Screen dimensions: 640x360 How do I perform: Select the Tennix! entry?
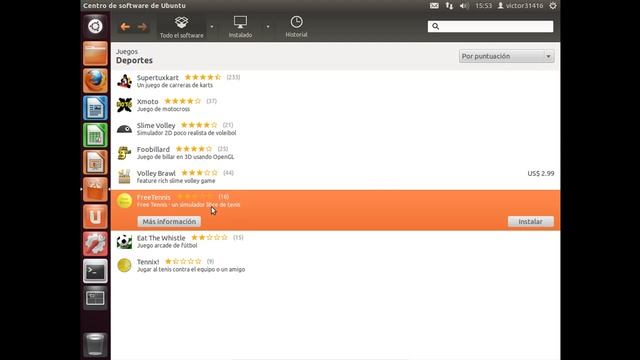coord(335,265)
